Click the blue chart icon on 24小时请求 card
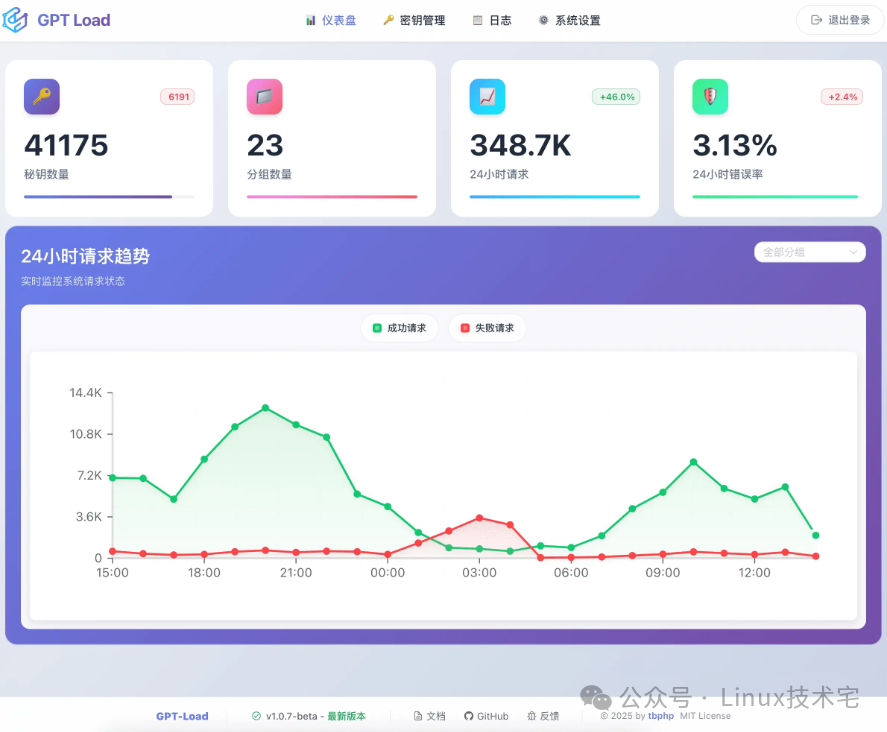Image resolution: width=887 pixels, height=732 pixels. (487, 96)
